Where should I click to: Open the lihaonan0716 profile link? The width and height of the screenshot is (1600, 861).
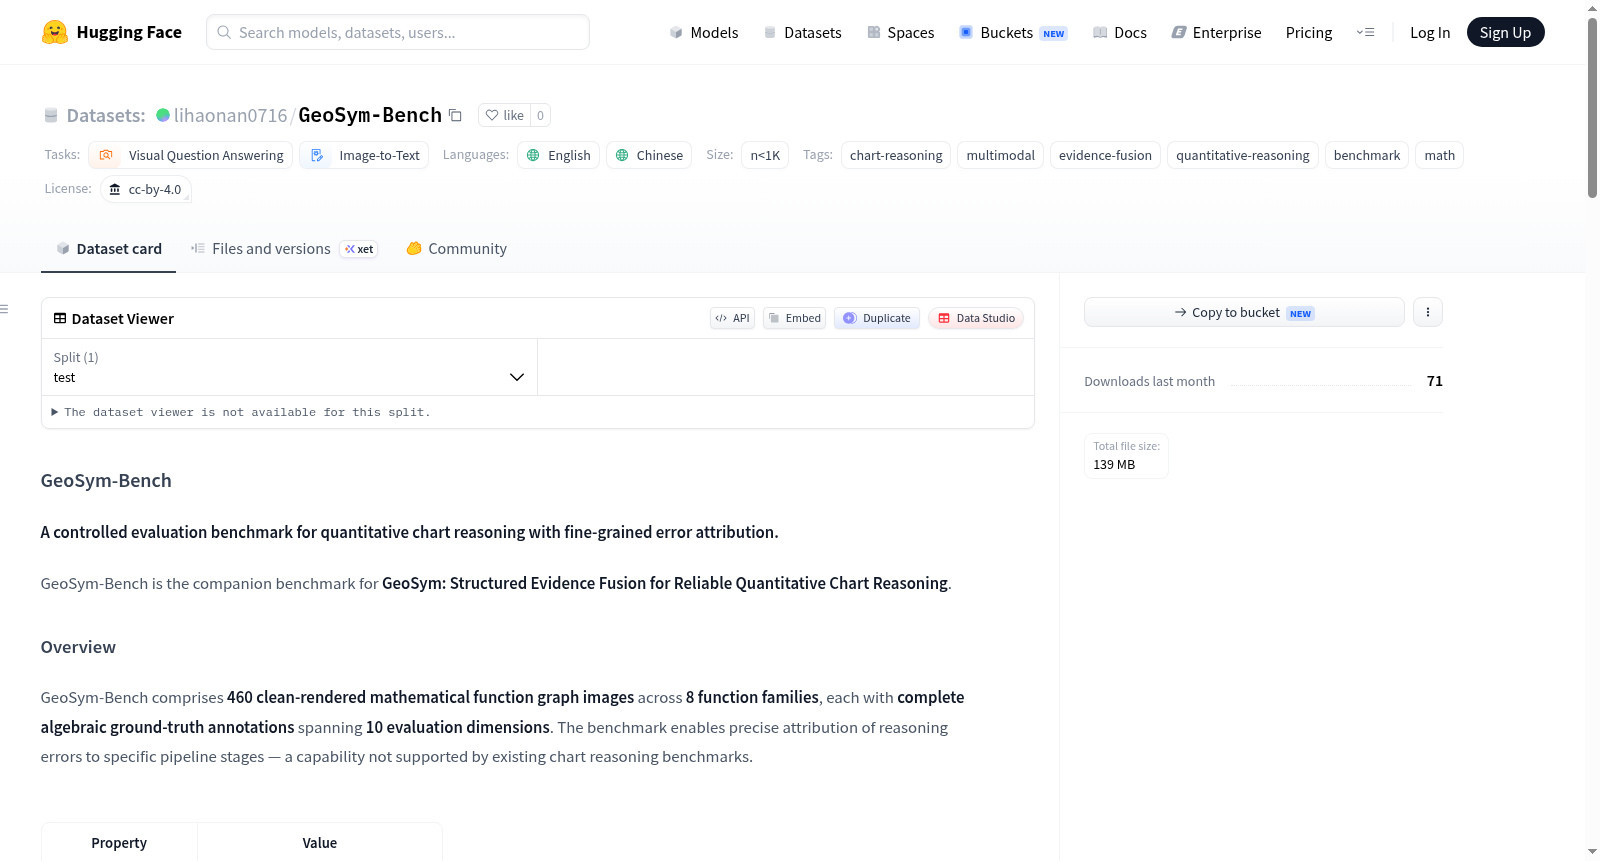point(231,115)
